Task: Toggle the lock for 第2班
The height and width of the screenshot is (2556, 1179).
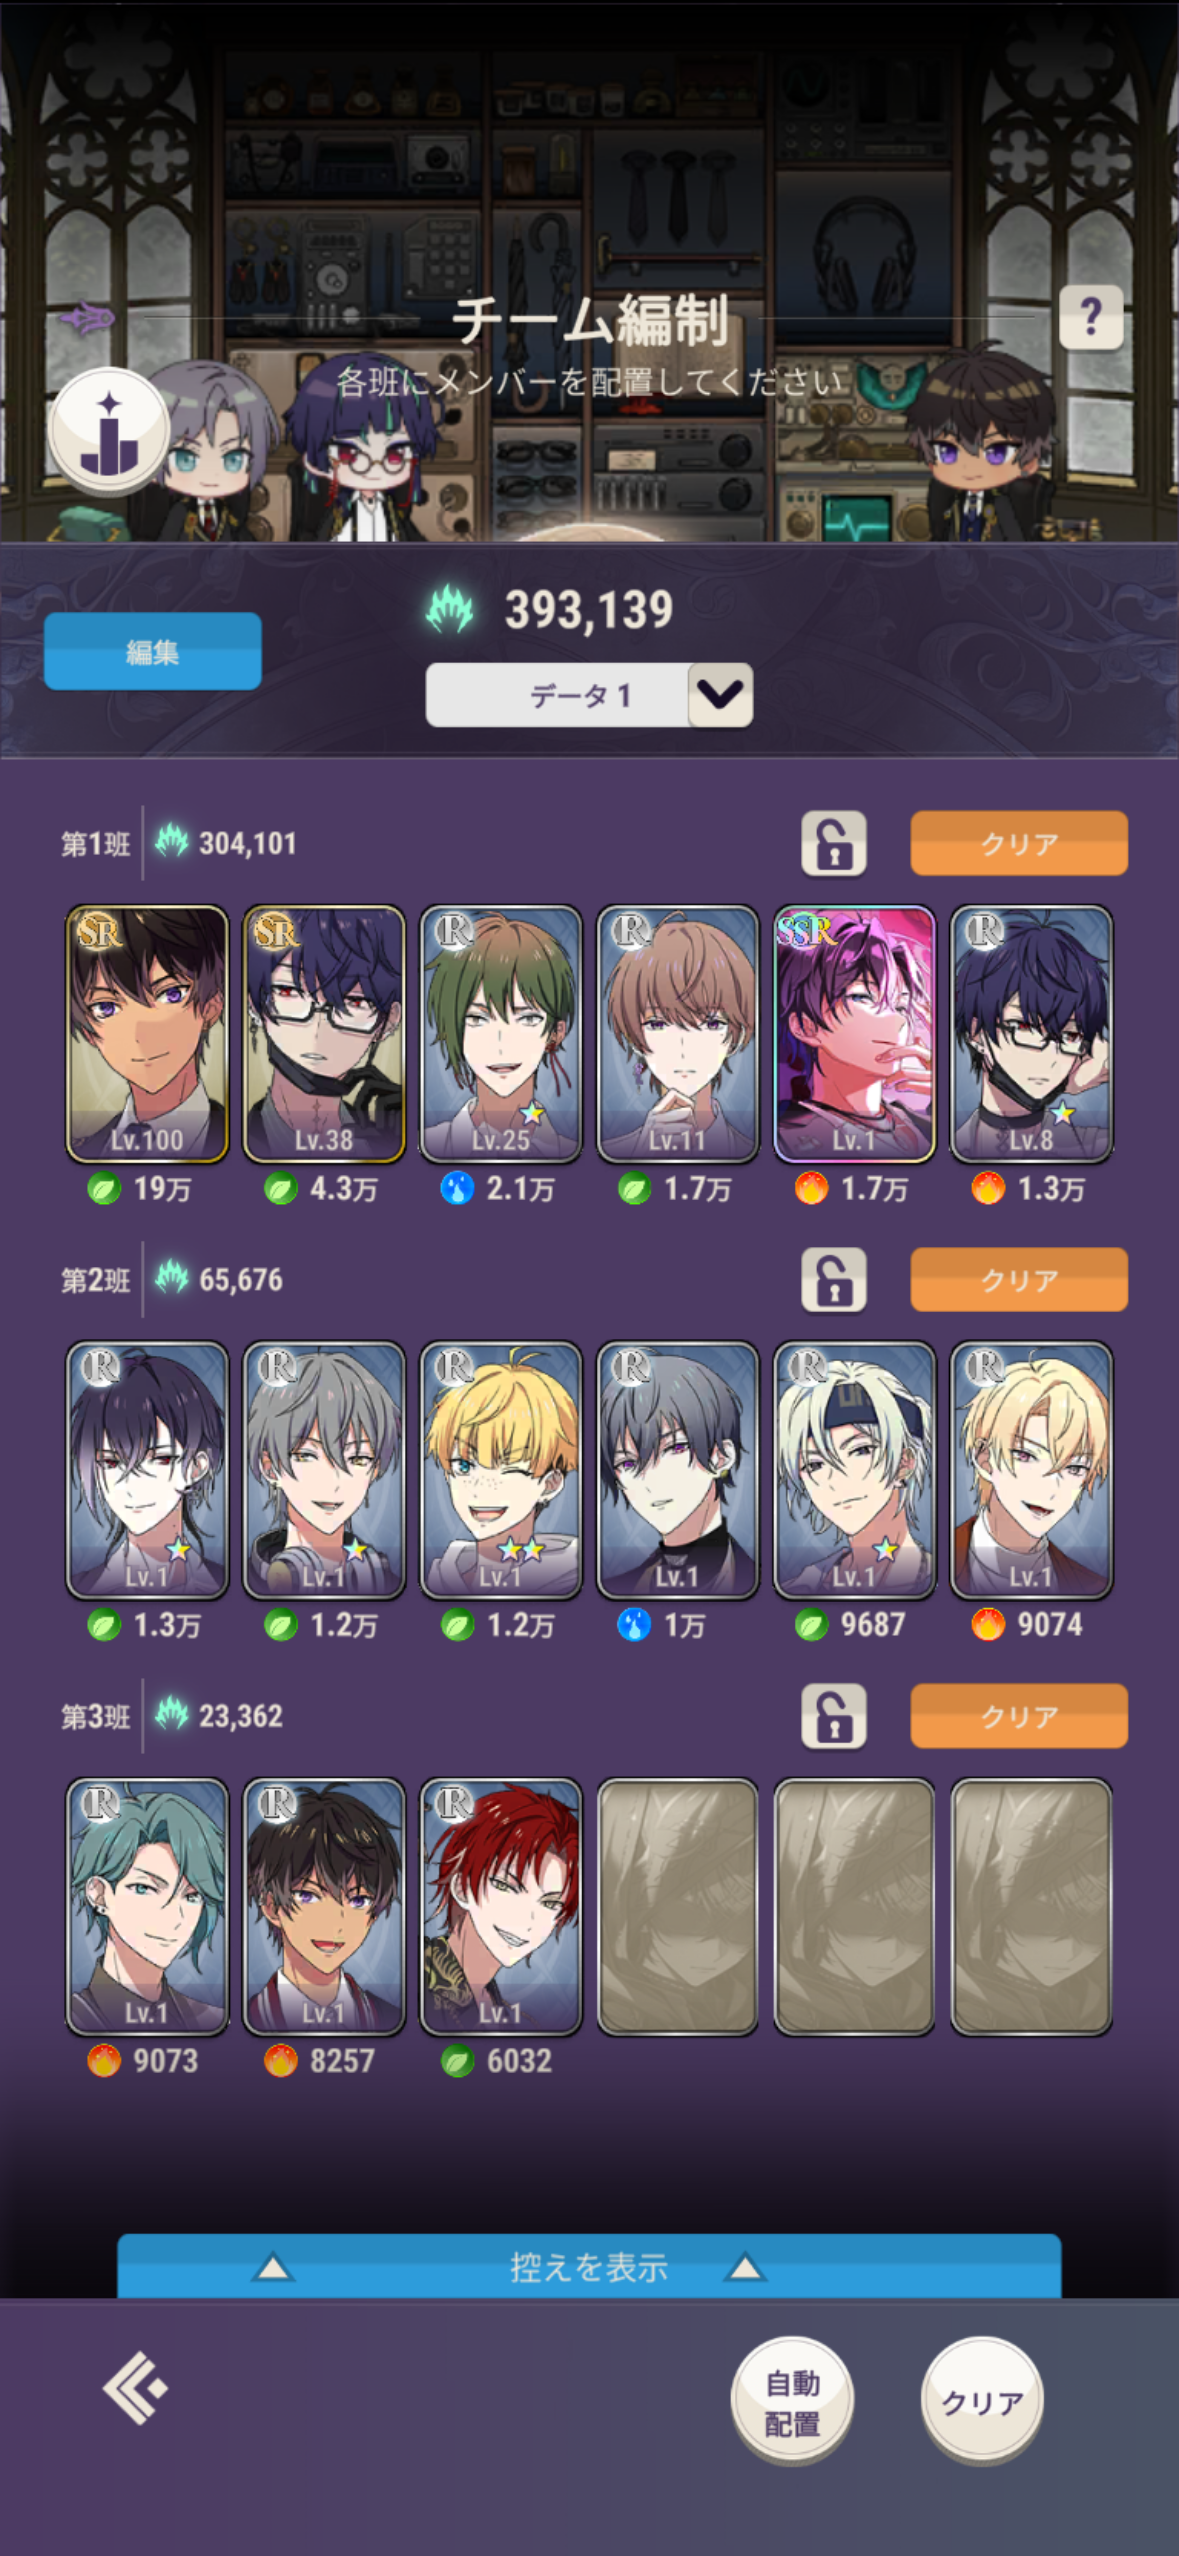Action: tap(834, 1279)
